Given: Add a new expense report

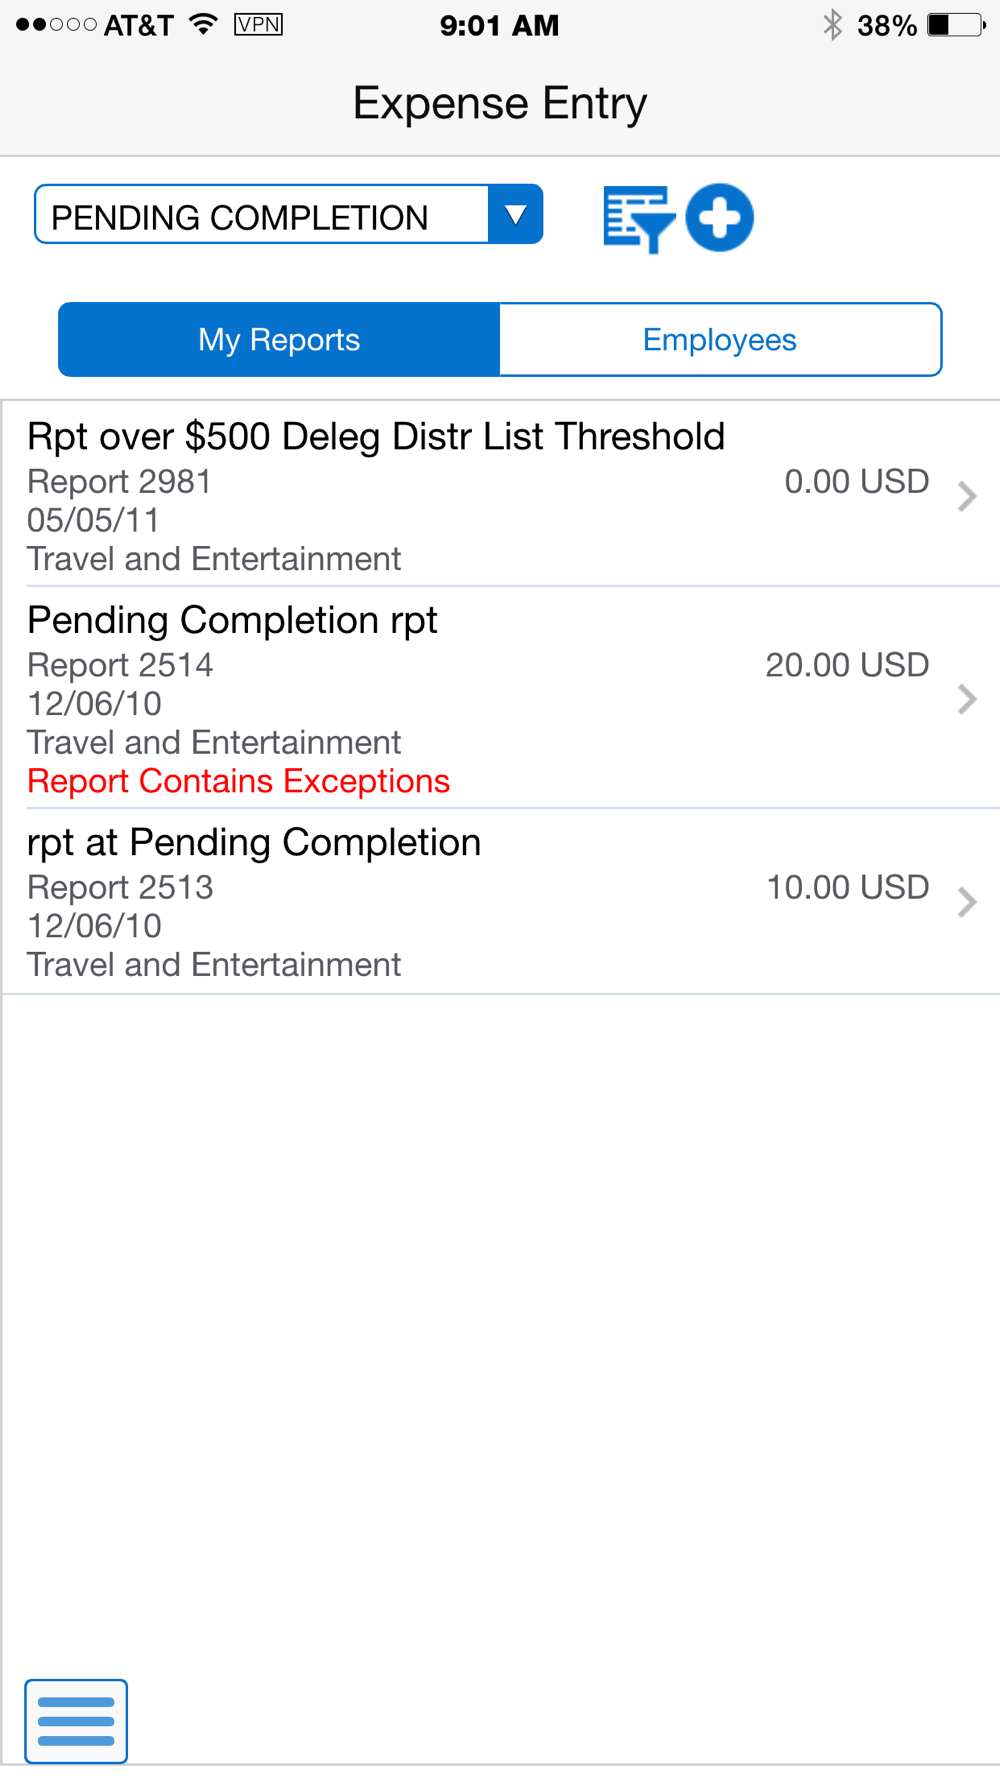Looking at the screenshot, I should [720, 218].
